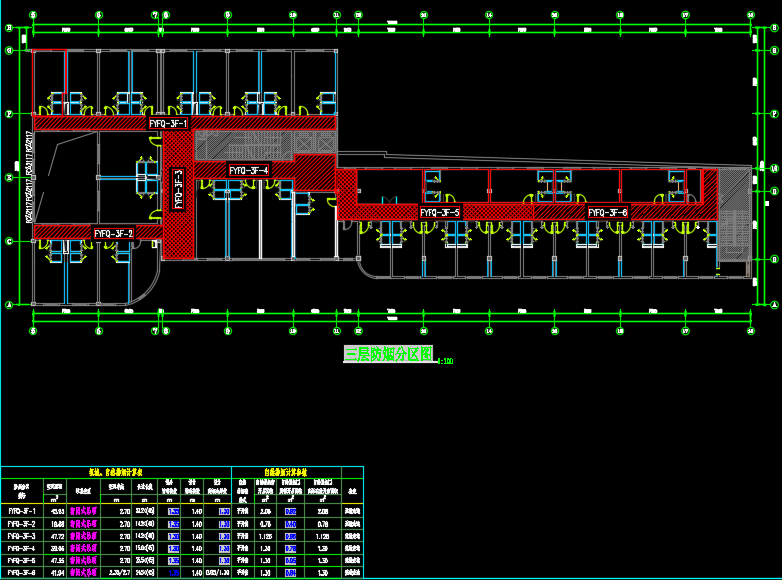This screenshot has width=782, height=580.
Task: Select the FYFQ-3F-5 zone label
Action: [x=439, y=213]
